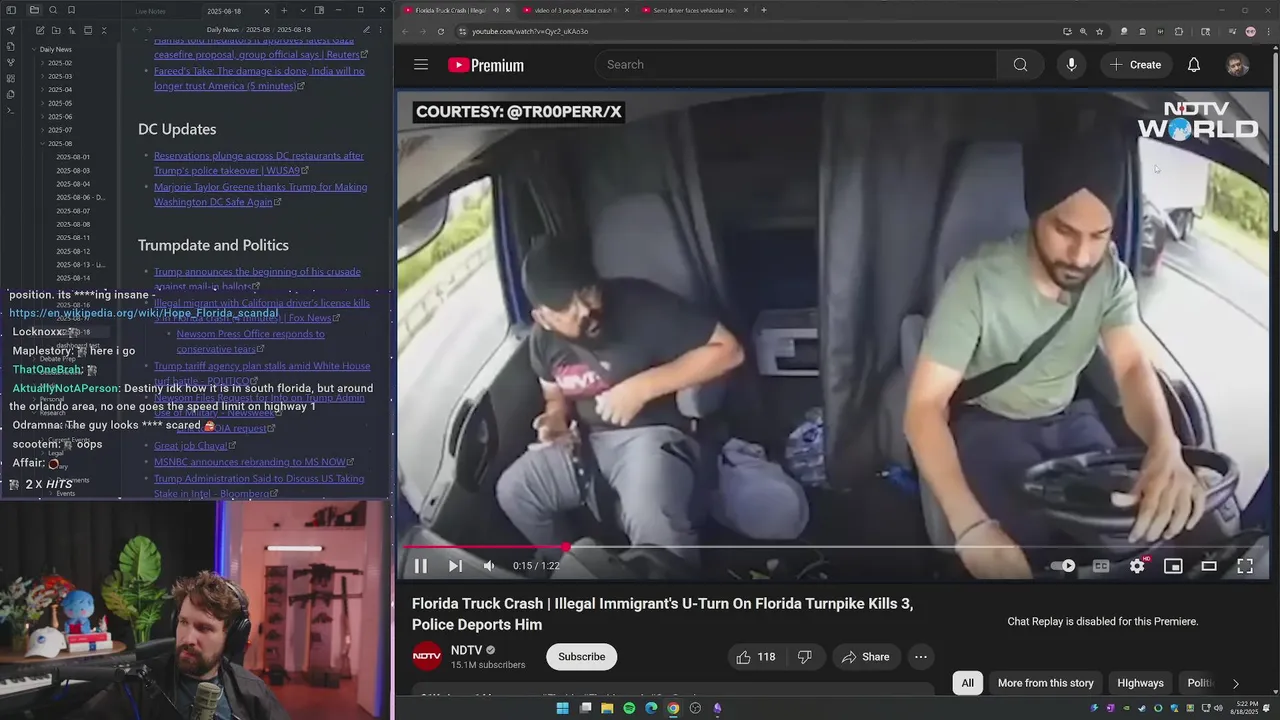Screen dimensions: 1280x720
Task: Mute audio on the Florida Truck Crash tab
Action: [496, 10]
